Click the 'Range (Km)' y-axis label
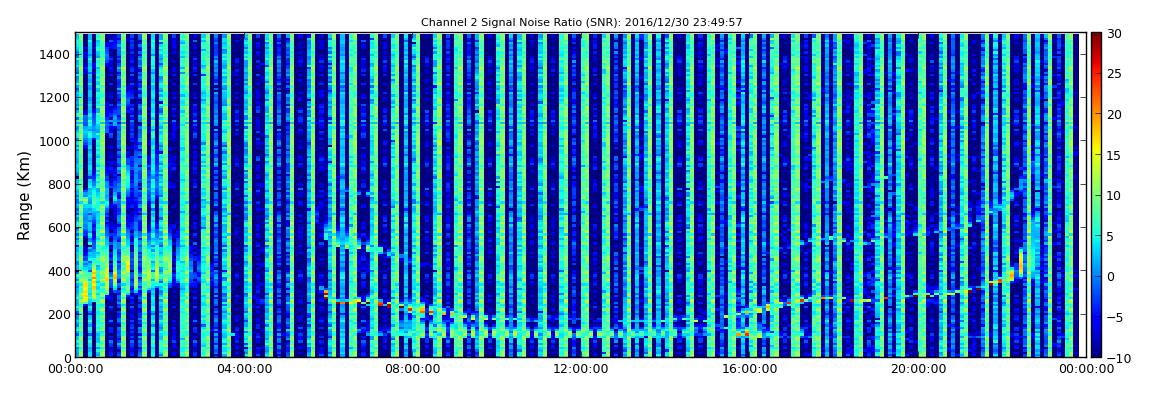 point(24,195)
